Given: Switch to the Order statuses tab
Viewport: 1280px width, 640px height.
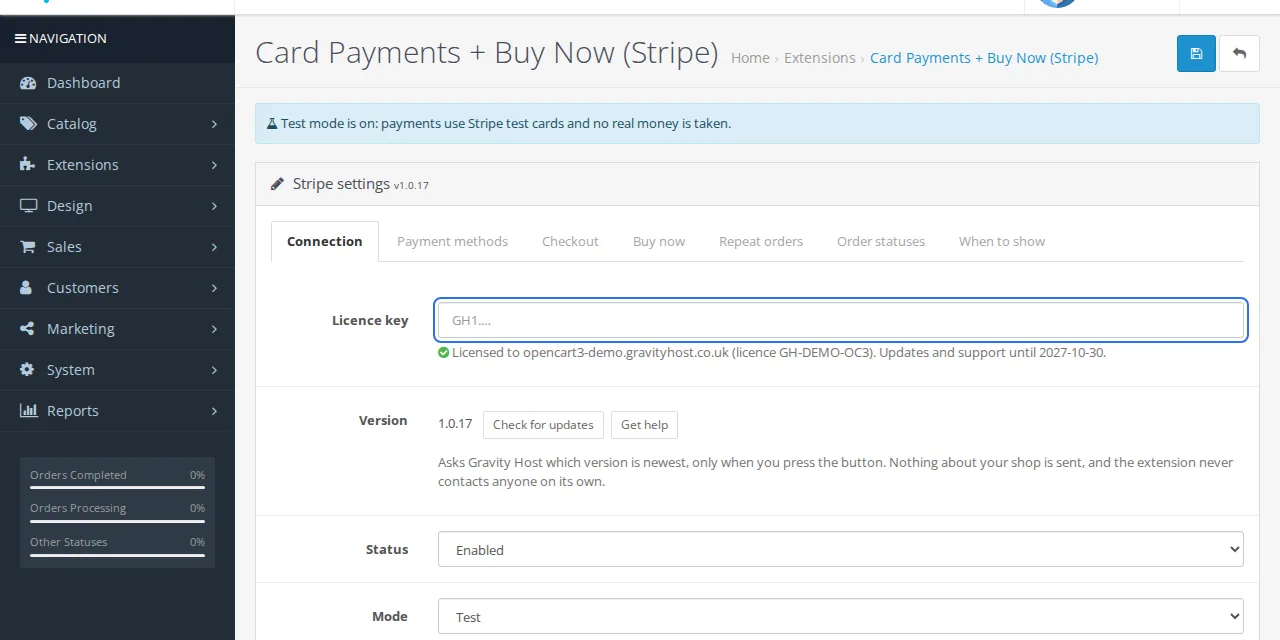Looking at the screenshot, I should click(x=881, y=241).
